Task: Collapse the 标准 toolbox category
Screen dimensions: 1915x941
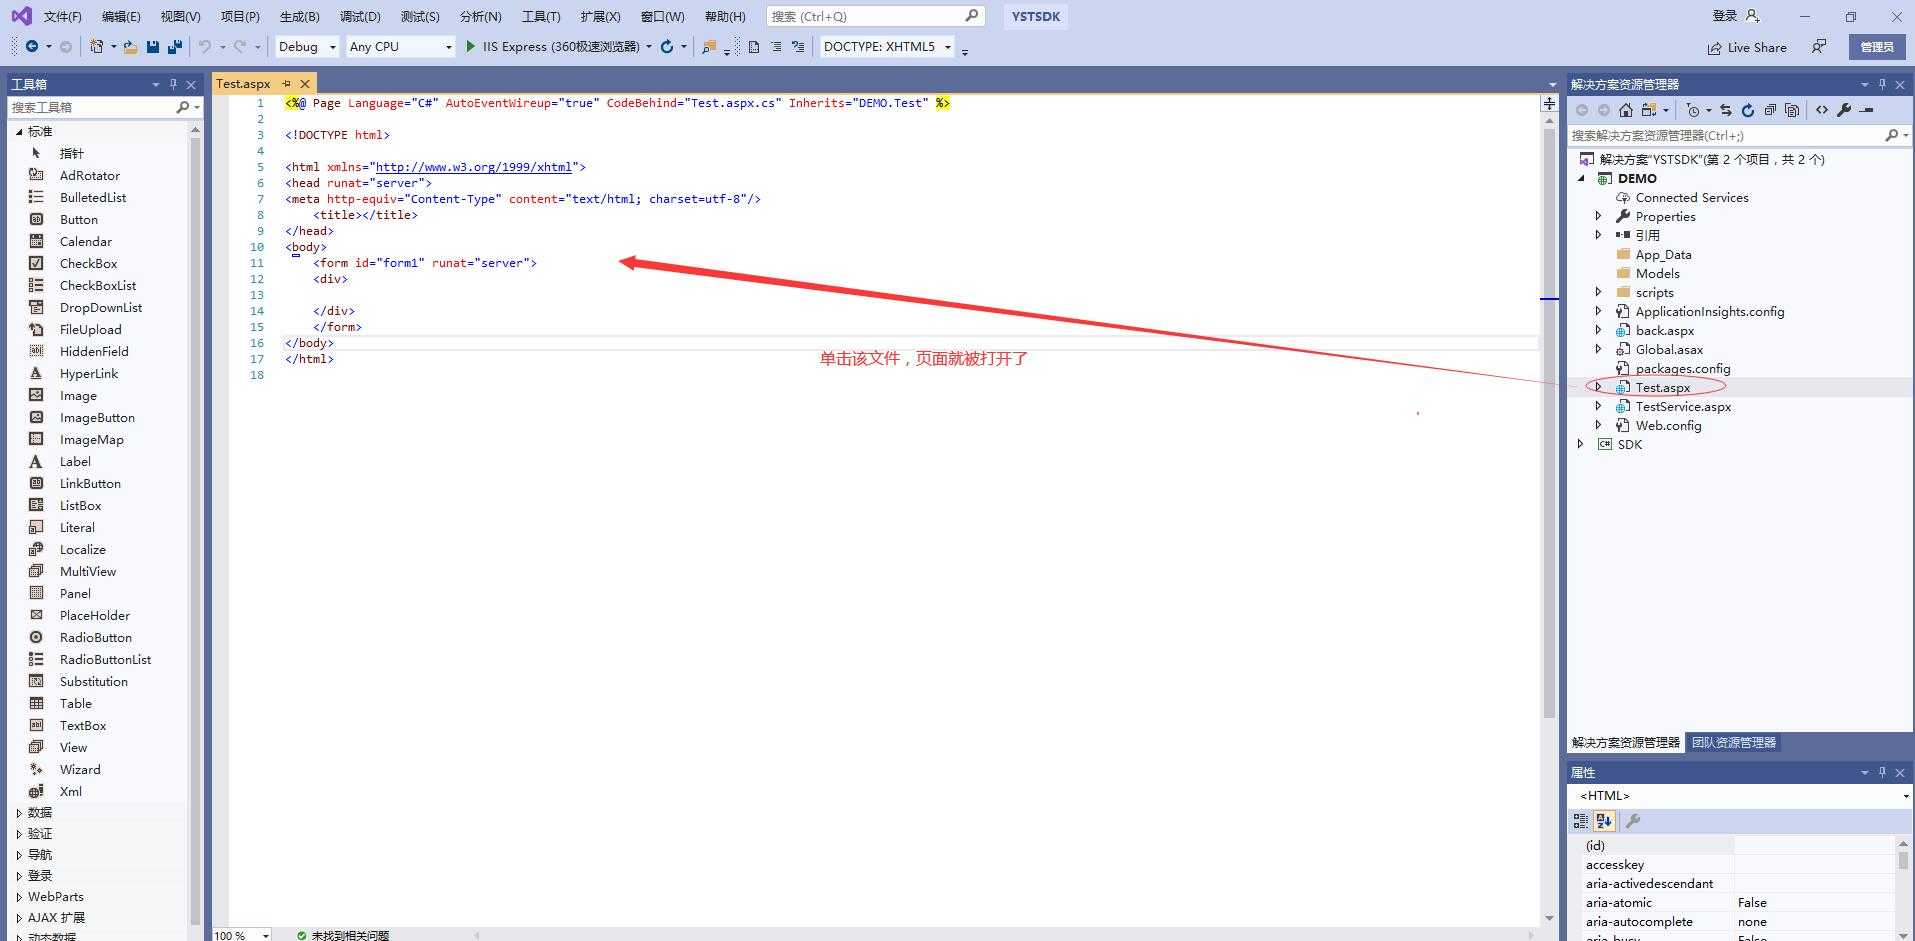Action: (19, 131)
